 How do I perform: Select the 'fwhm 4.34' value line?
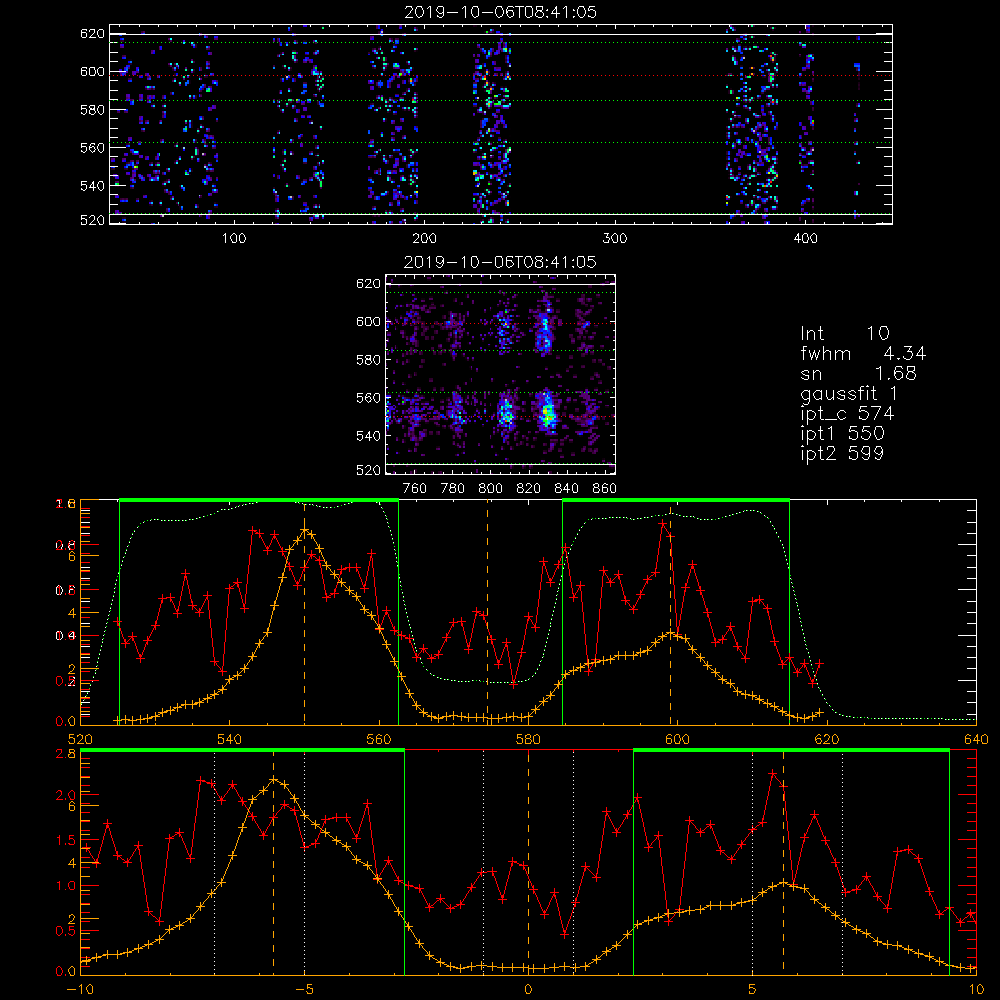coord(863,353)
